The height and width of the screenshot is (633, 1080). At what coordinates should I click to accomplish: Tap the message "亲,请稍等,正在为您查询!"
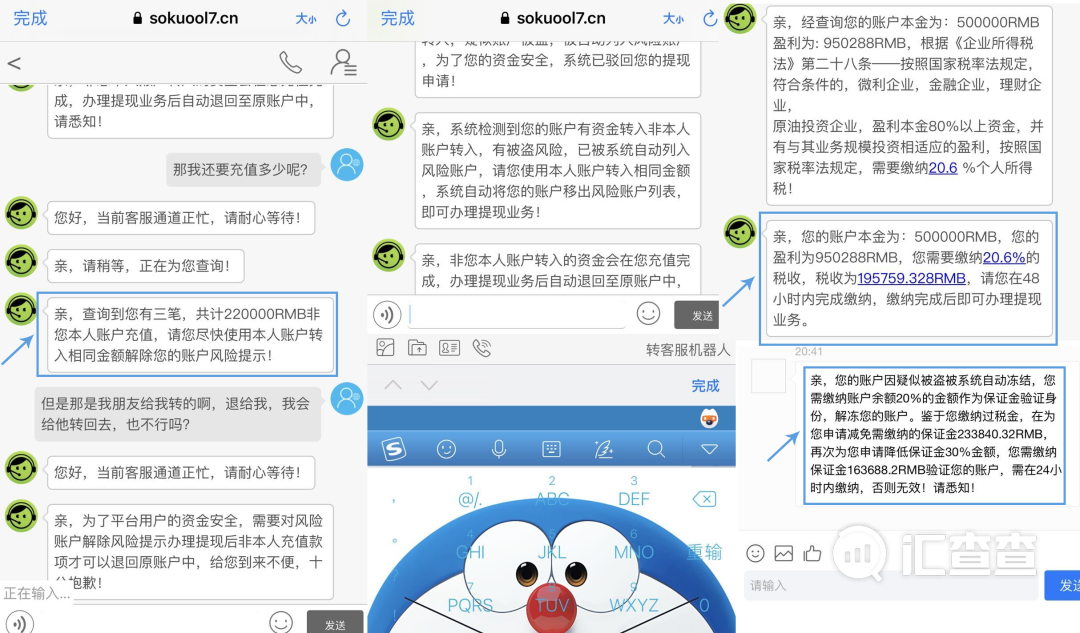tap(145, 266)
